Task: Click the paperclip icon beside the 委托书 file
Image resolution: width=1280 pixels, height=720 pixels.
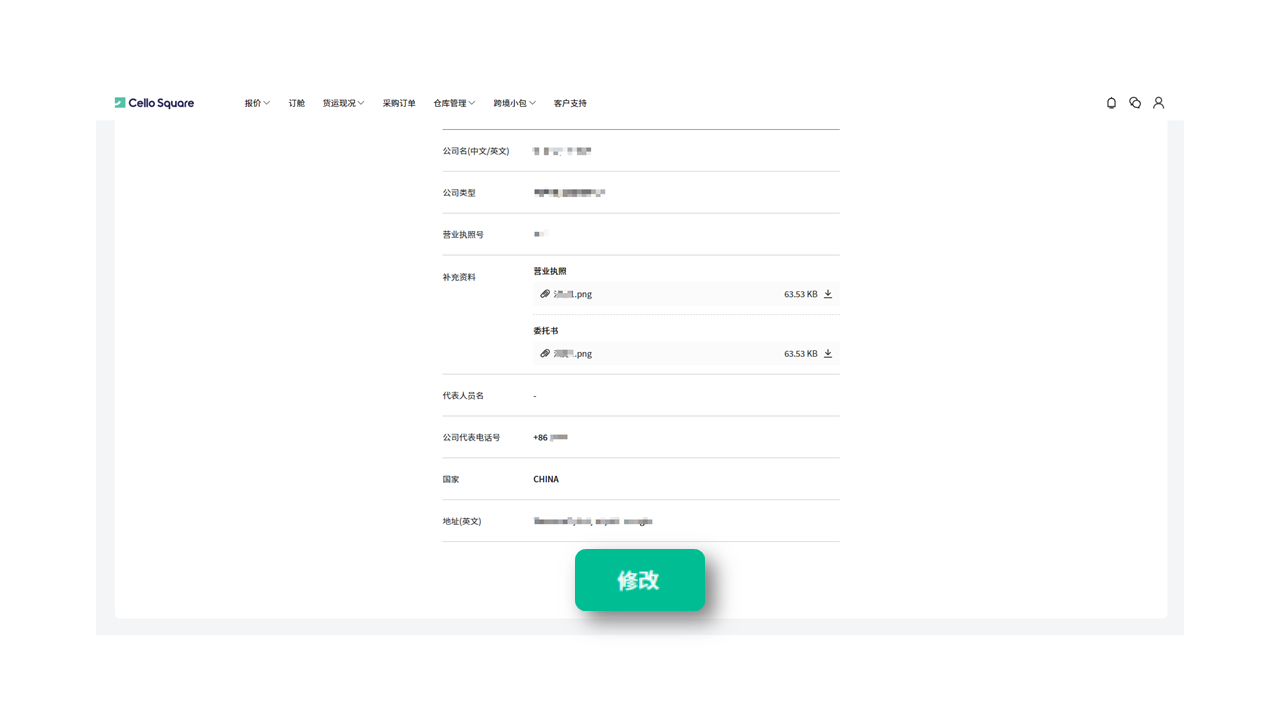Action: 545,353
